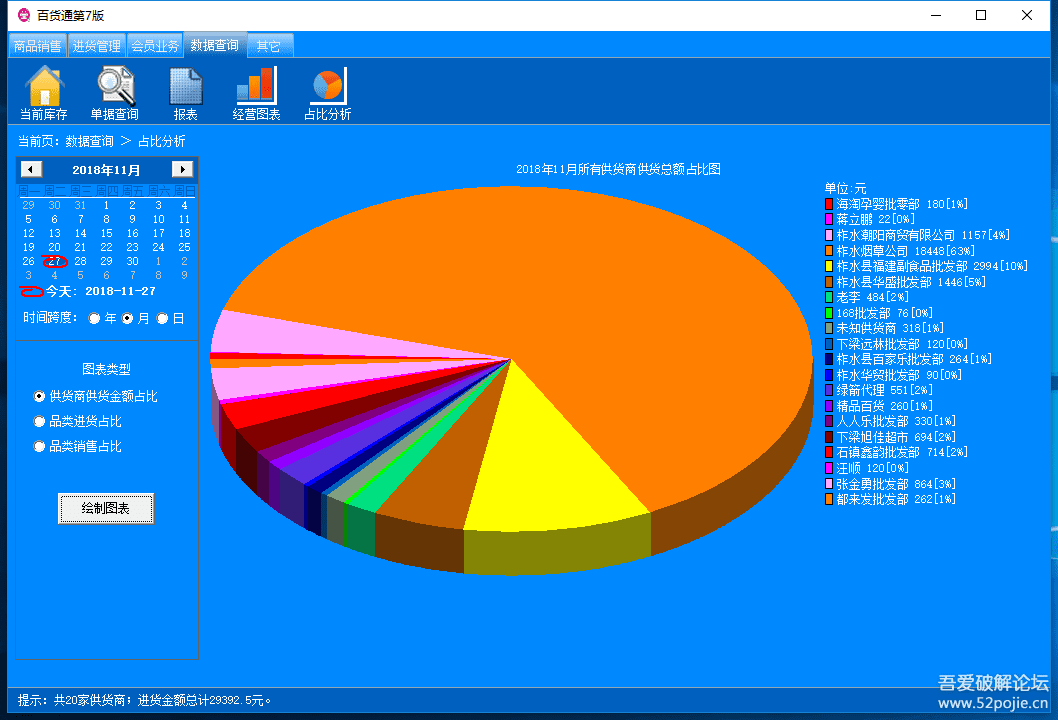
Task: Go to previous month in calendar
Action: click(x=31, y=170)
